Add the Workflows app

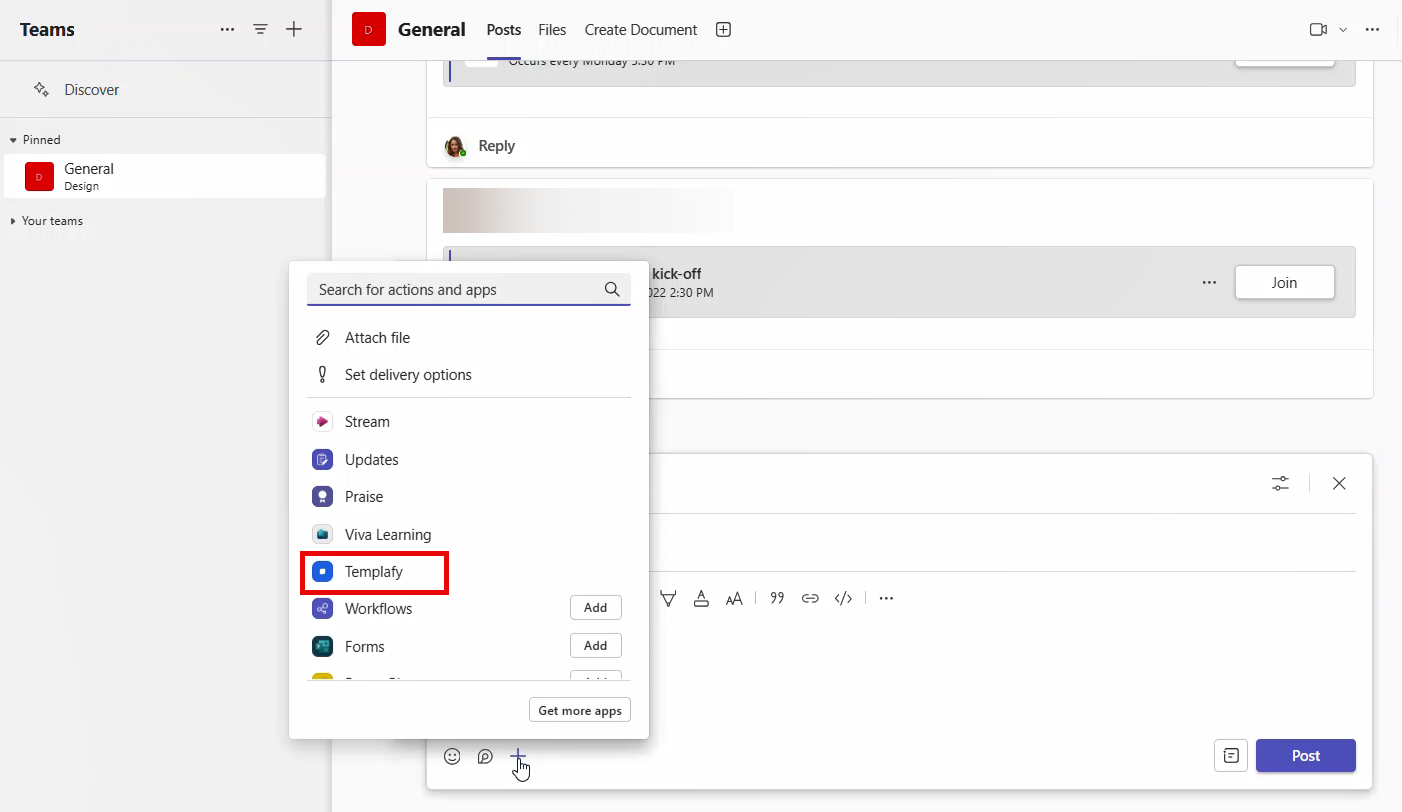click(595, 607)
